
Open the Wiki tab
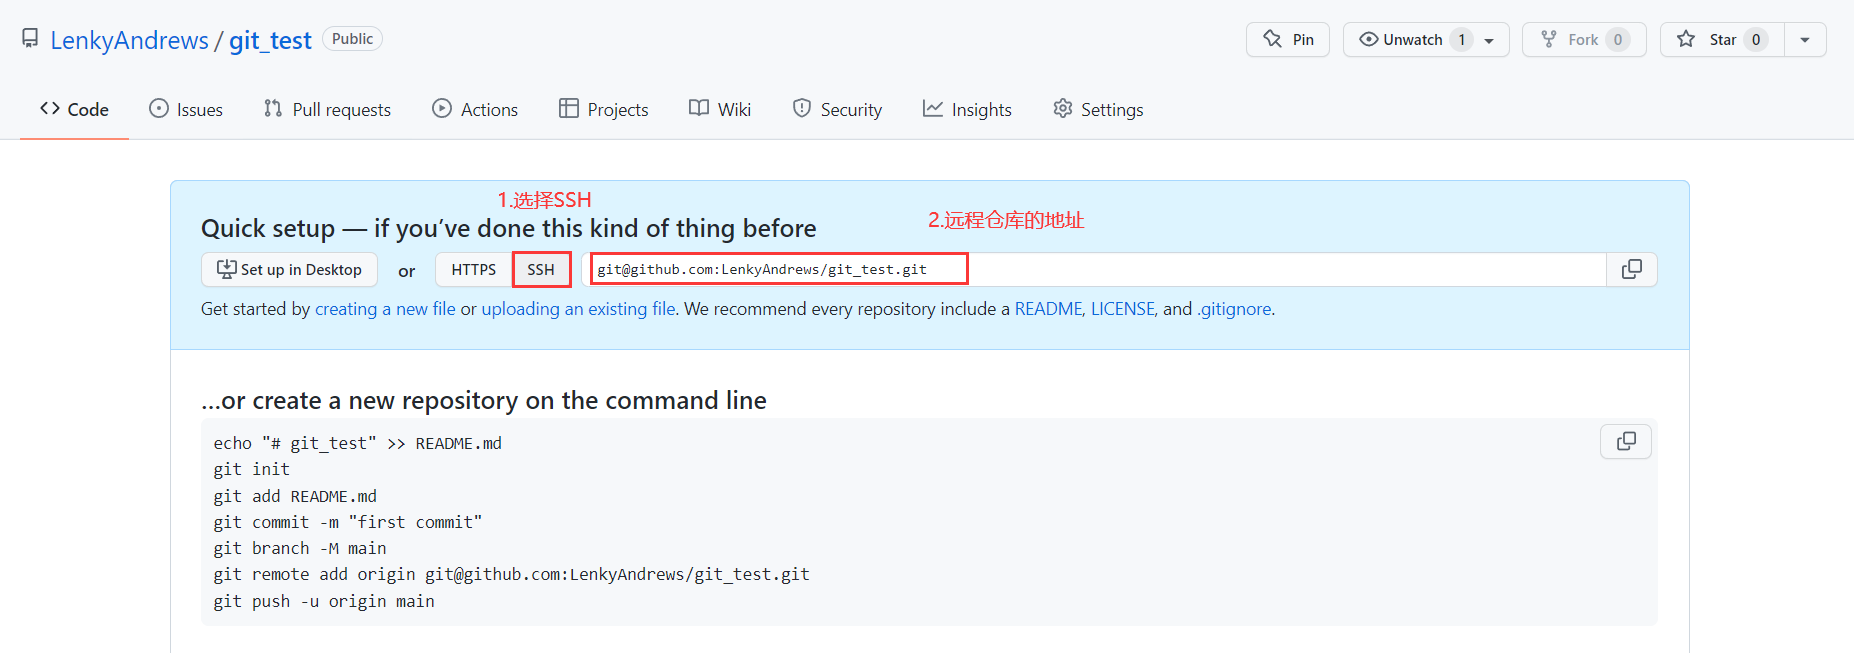720,109
